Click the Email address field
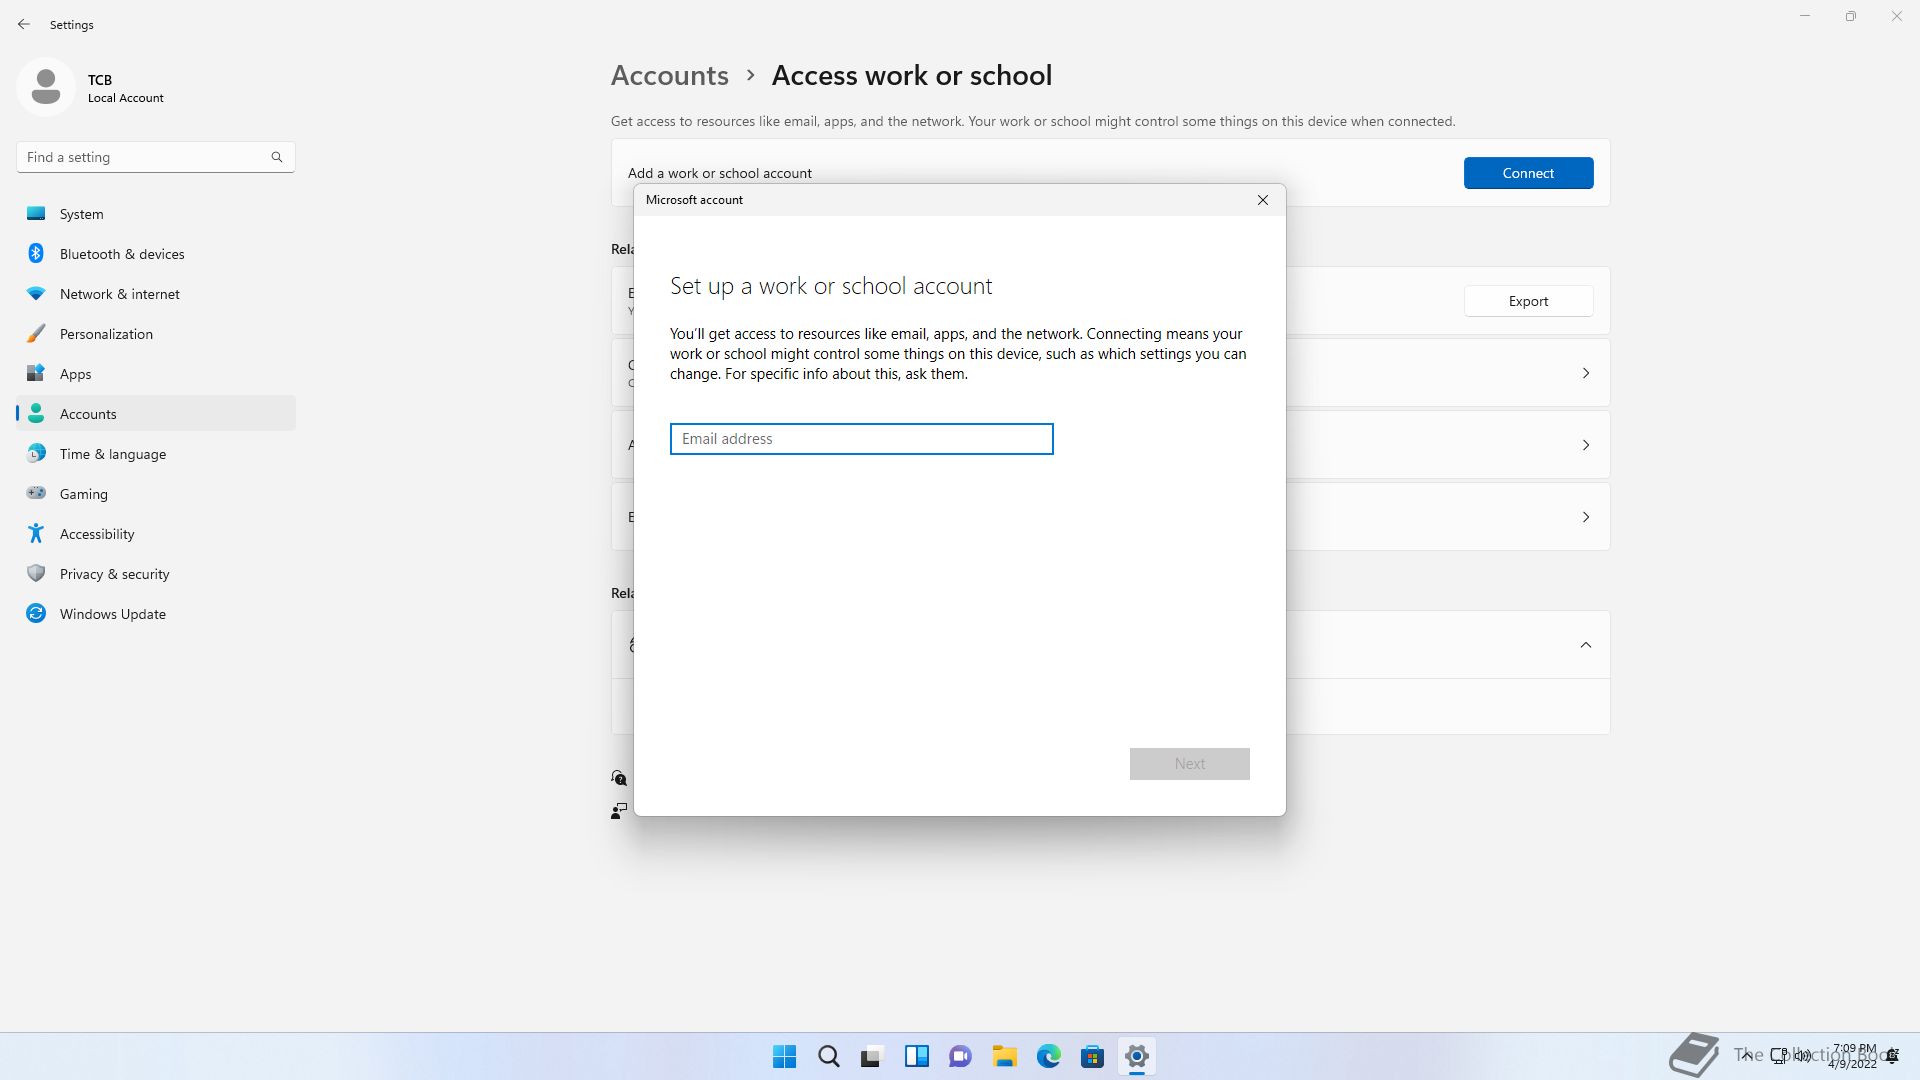The image size is (1920, 1080). [x=862, y=439]
